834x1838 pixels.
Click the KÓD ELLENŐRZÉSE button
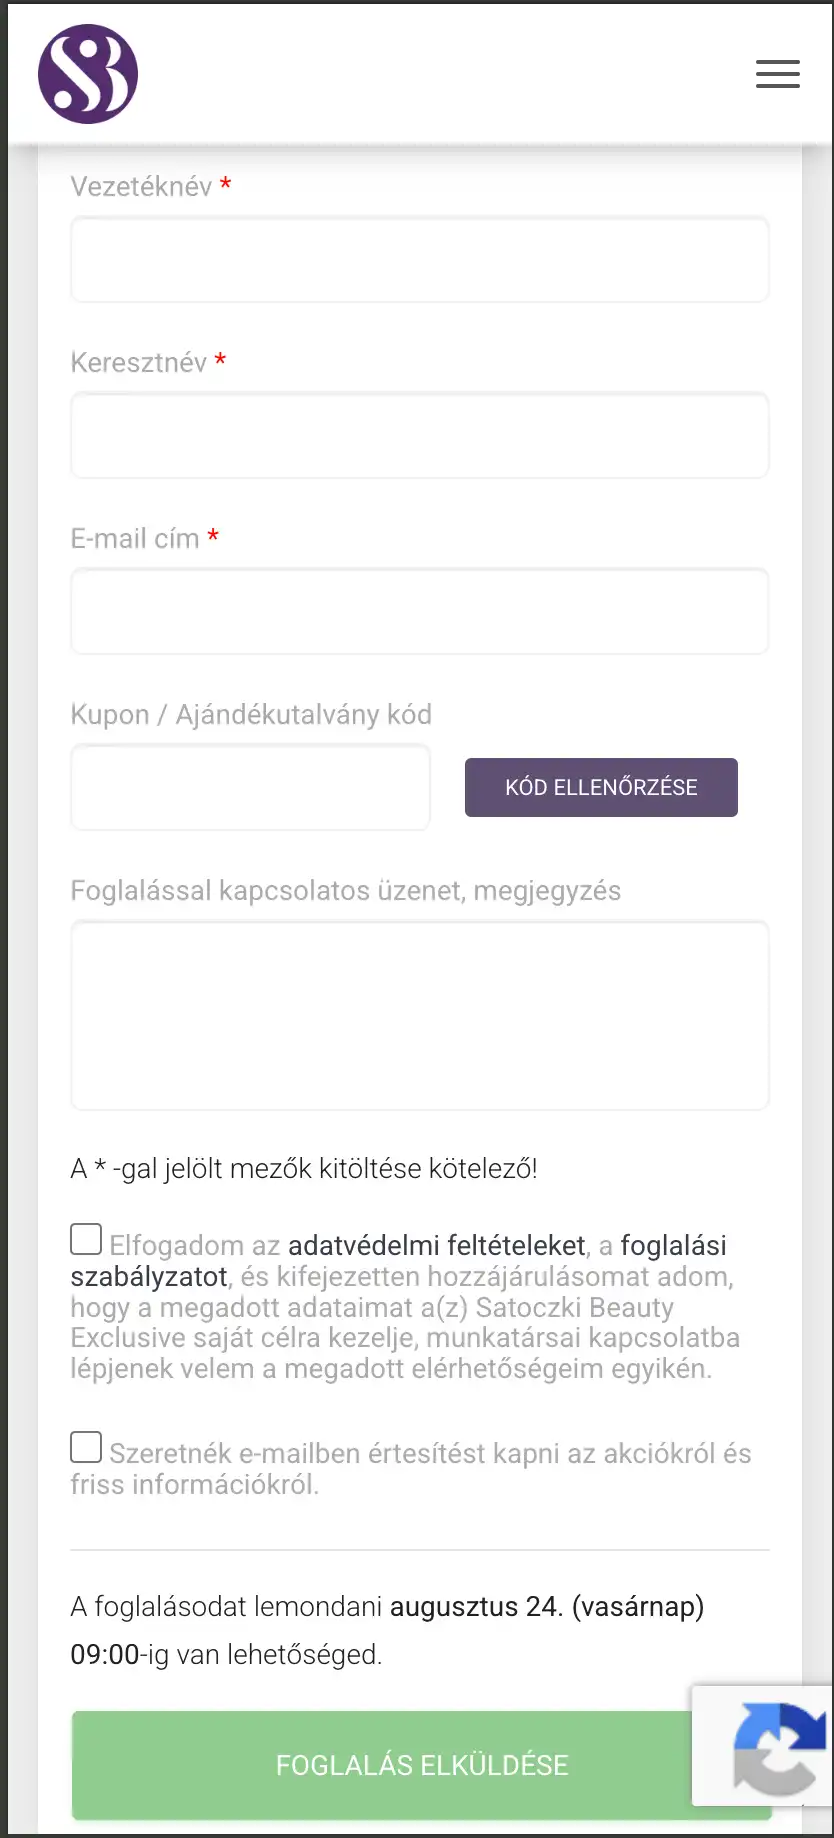pyautogui.click(x=600, y=787)
